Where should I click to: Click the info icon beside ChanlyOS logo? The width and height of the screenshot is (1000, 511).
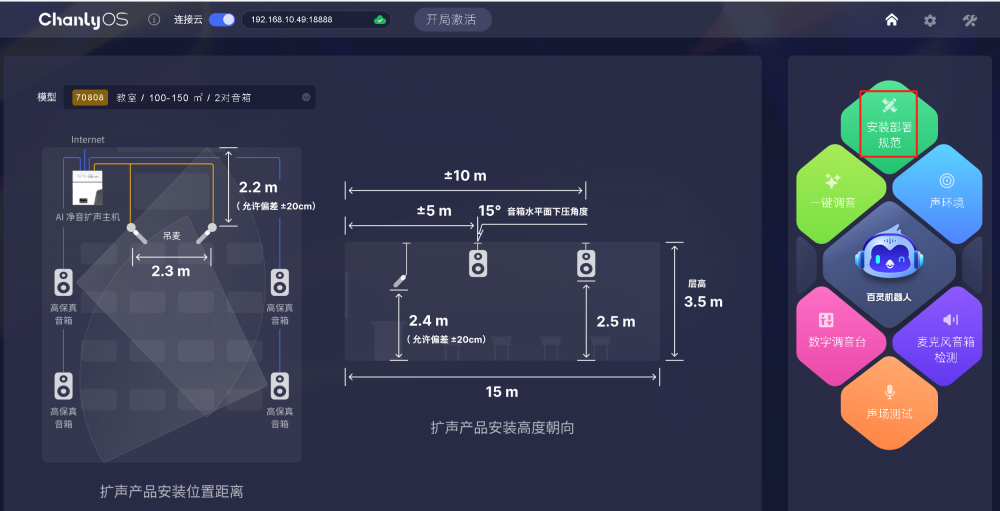pyautogui.click(x=154, y=20)
